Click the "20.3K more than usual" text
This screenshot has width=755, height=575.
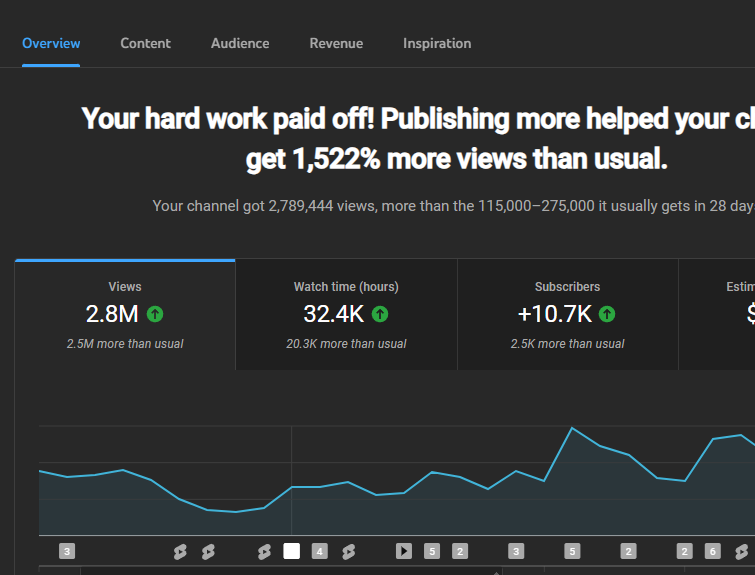coord(346,344)
